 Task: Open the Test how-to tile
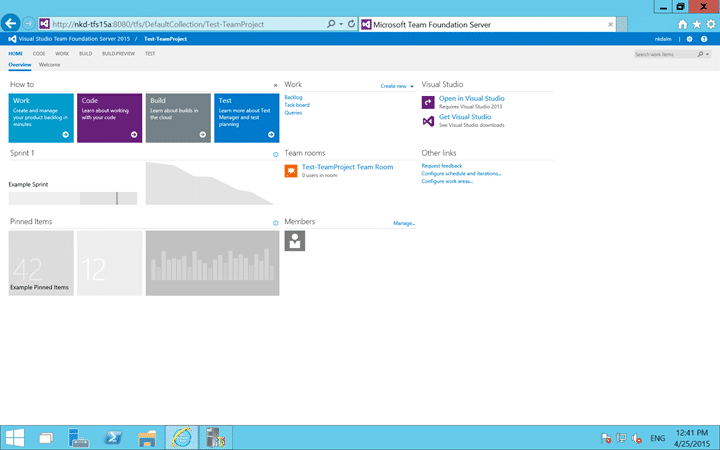247,118
